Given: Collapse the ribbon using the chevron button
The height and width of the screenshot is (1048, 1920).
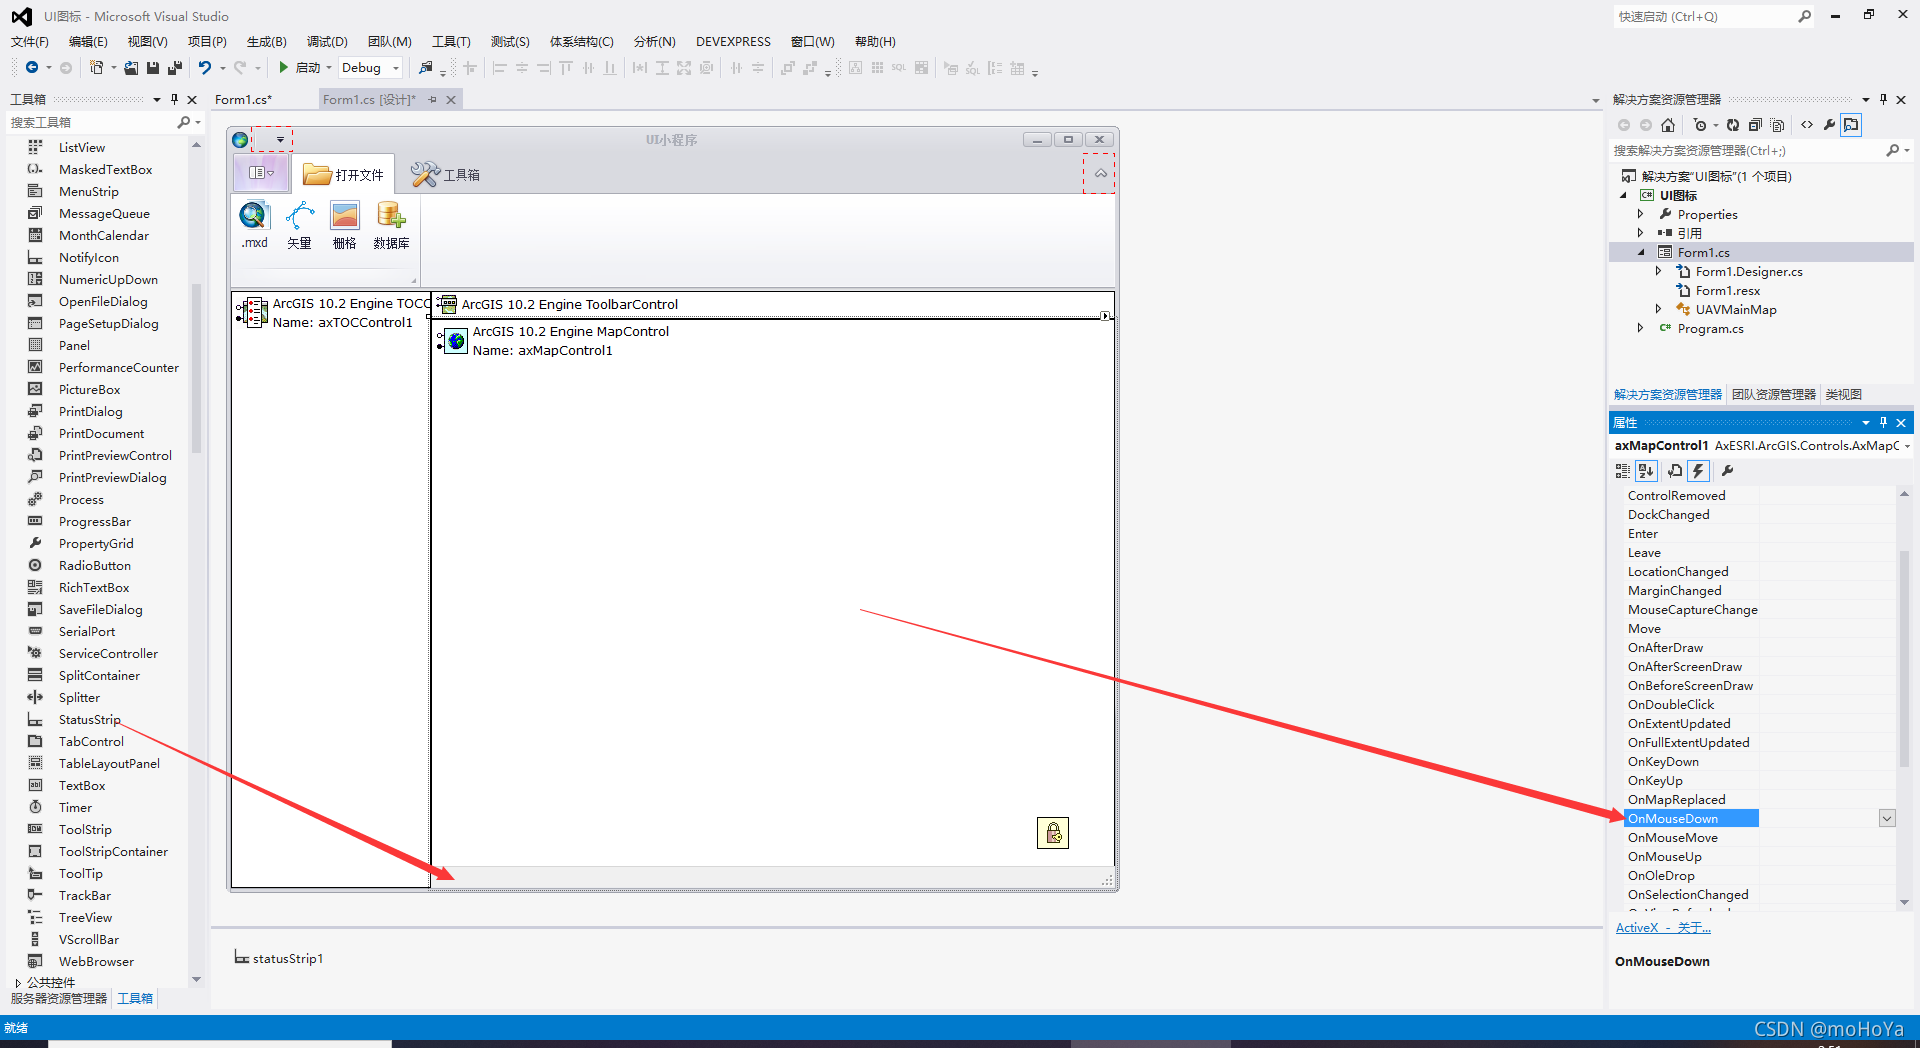Looking at the screenshot, I should [1100, 173].
